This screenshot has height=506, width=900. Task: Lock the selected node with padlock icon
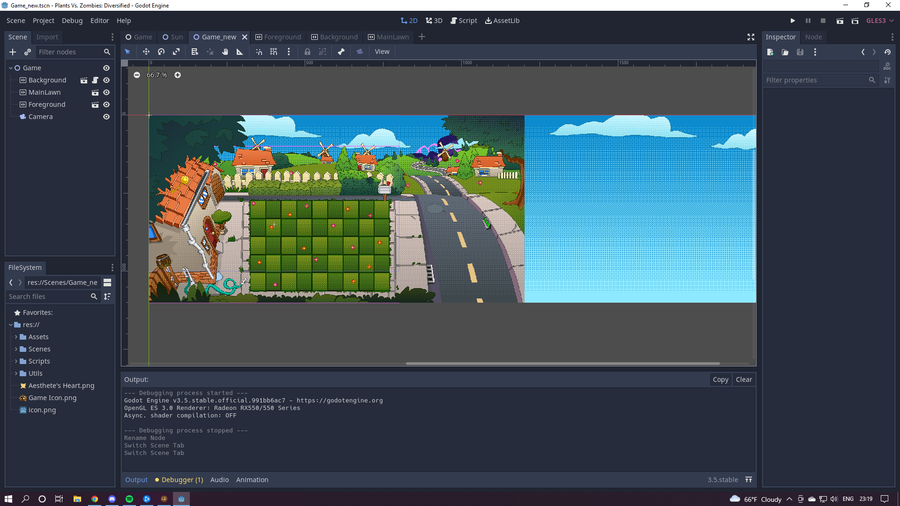click(308, 52)
